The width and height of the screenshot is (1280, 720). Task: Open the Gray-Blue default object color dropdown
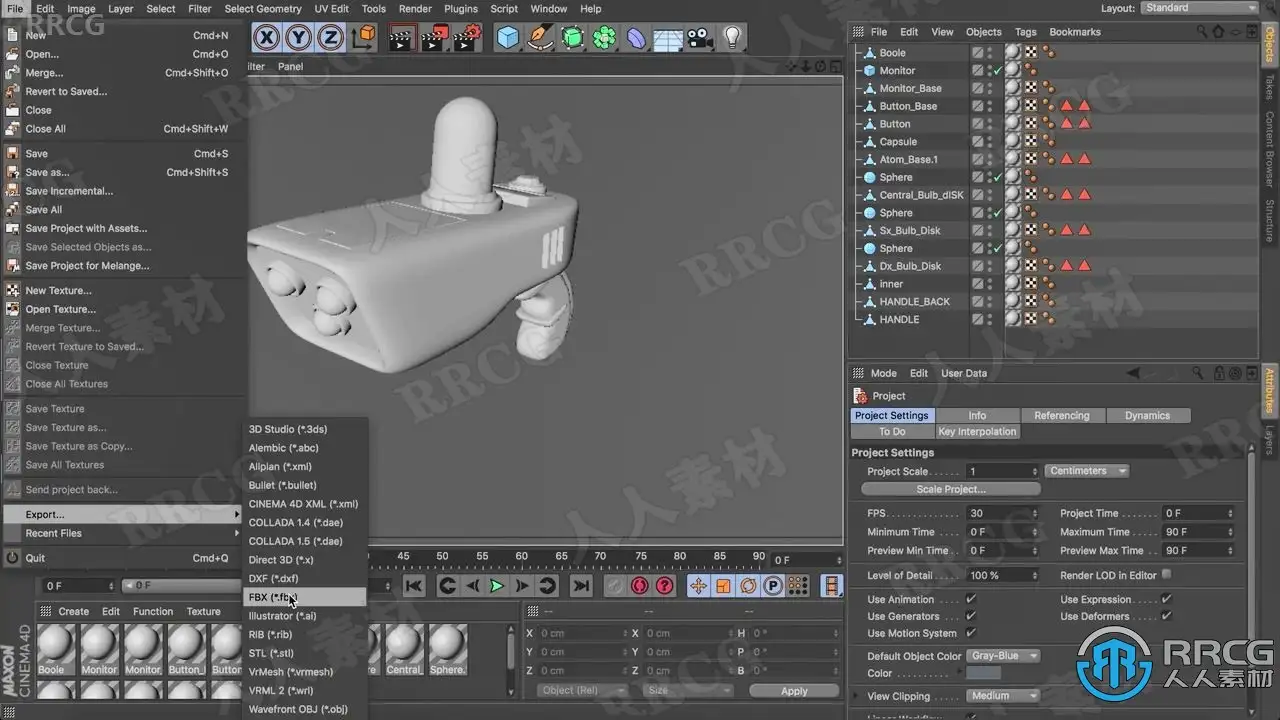[1004, 656]
